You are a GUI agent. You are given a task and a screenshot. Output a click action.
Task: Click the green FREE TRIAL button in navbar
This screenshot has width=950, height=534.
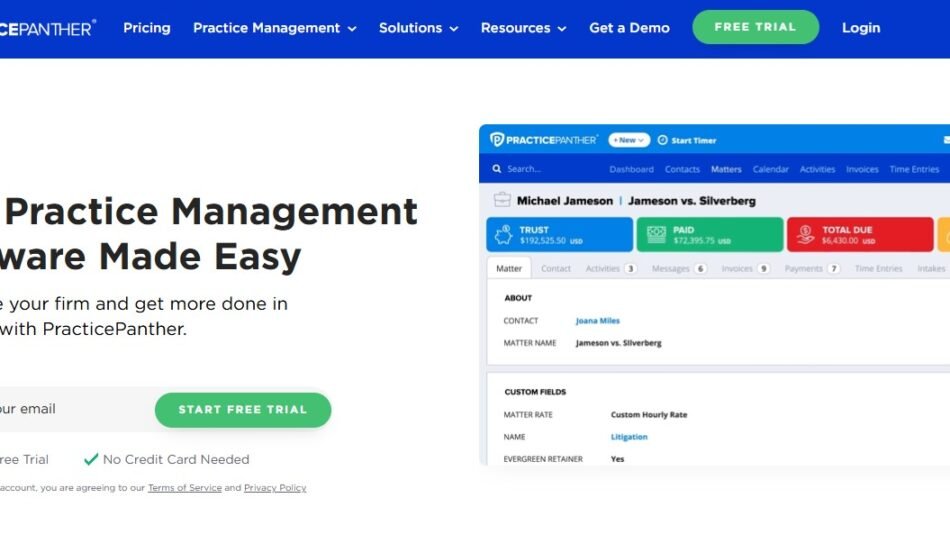click(755, 27)
